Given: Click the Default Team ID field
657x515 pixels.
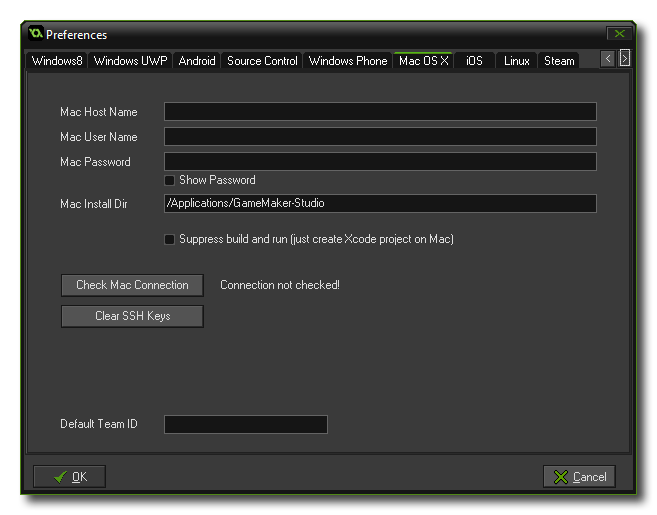Looking at the screenshot, I should pos(245,425).
